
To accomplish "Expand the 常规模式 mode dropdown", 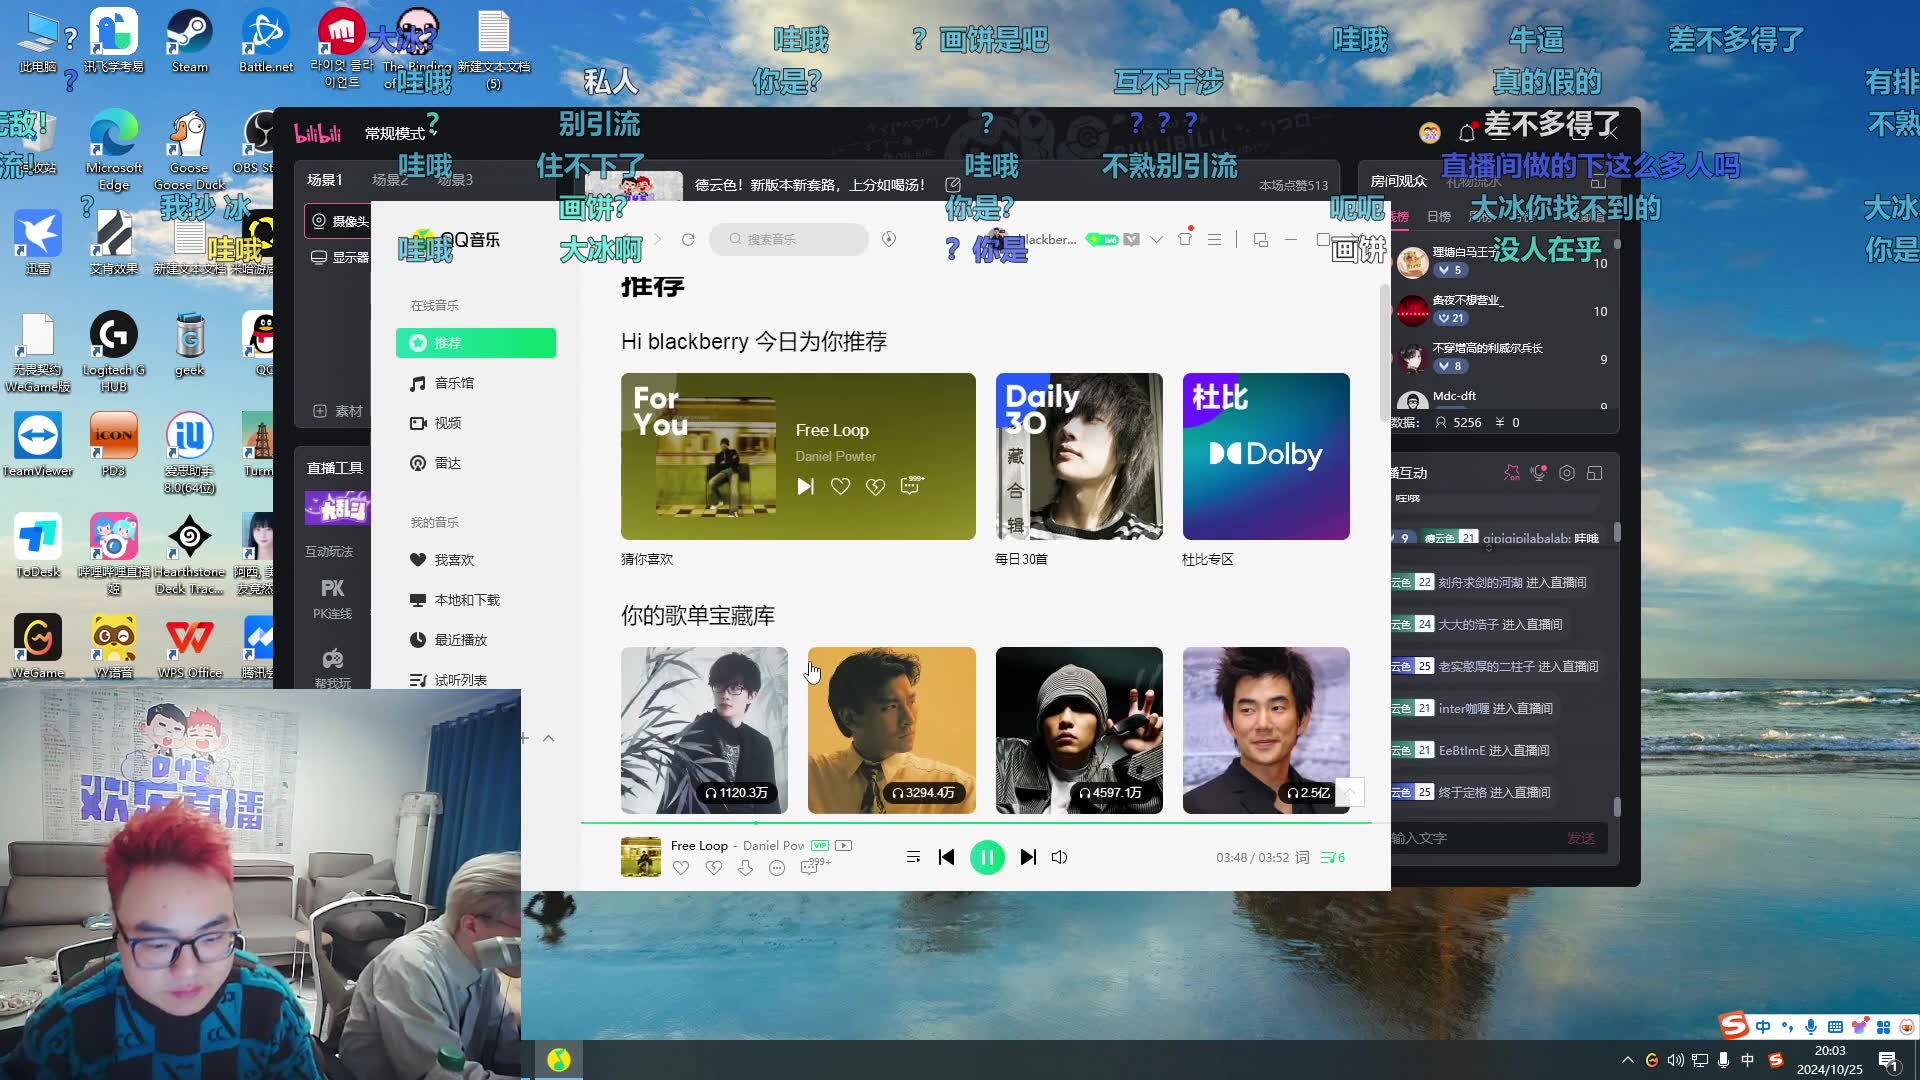I will pyautogui.click(x=401, y=133).
